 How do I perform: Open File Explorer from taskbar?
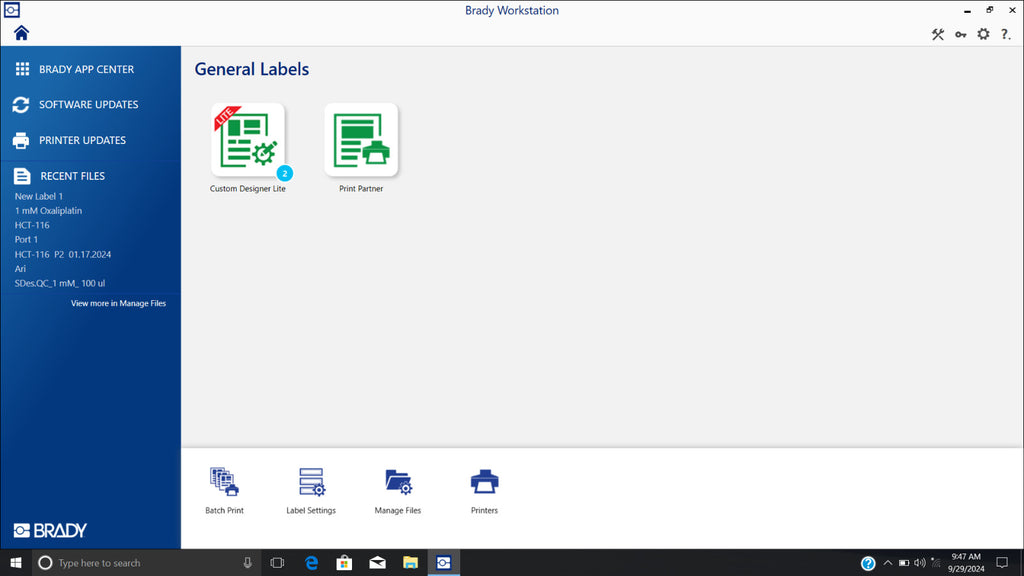(410, 562)
